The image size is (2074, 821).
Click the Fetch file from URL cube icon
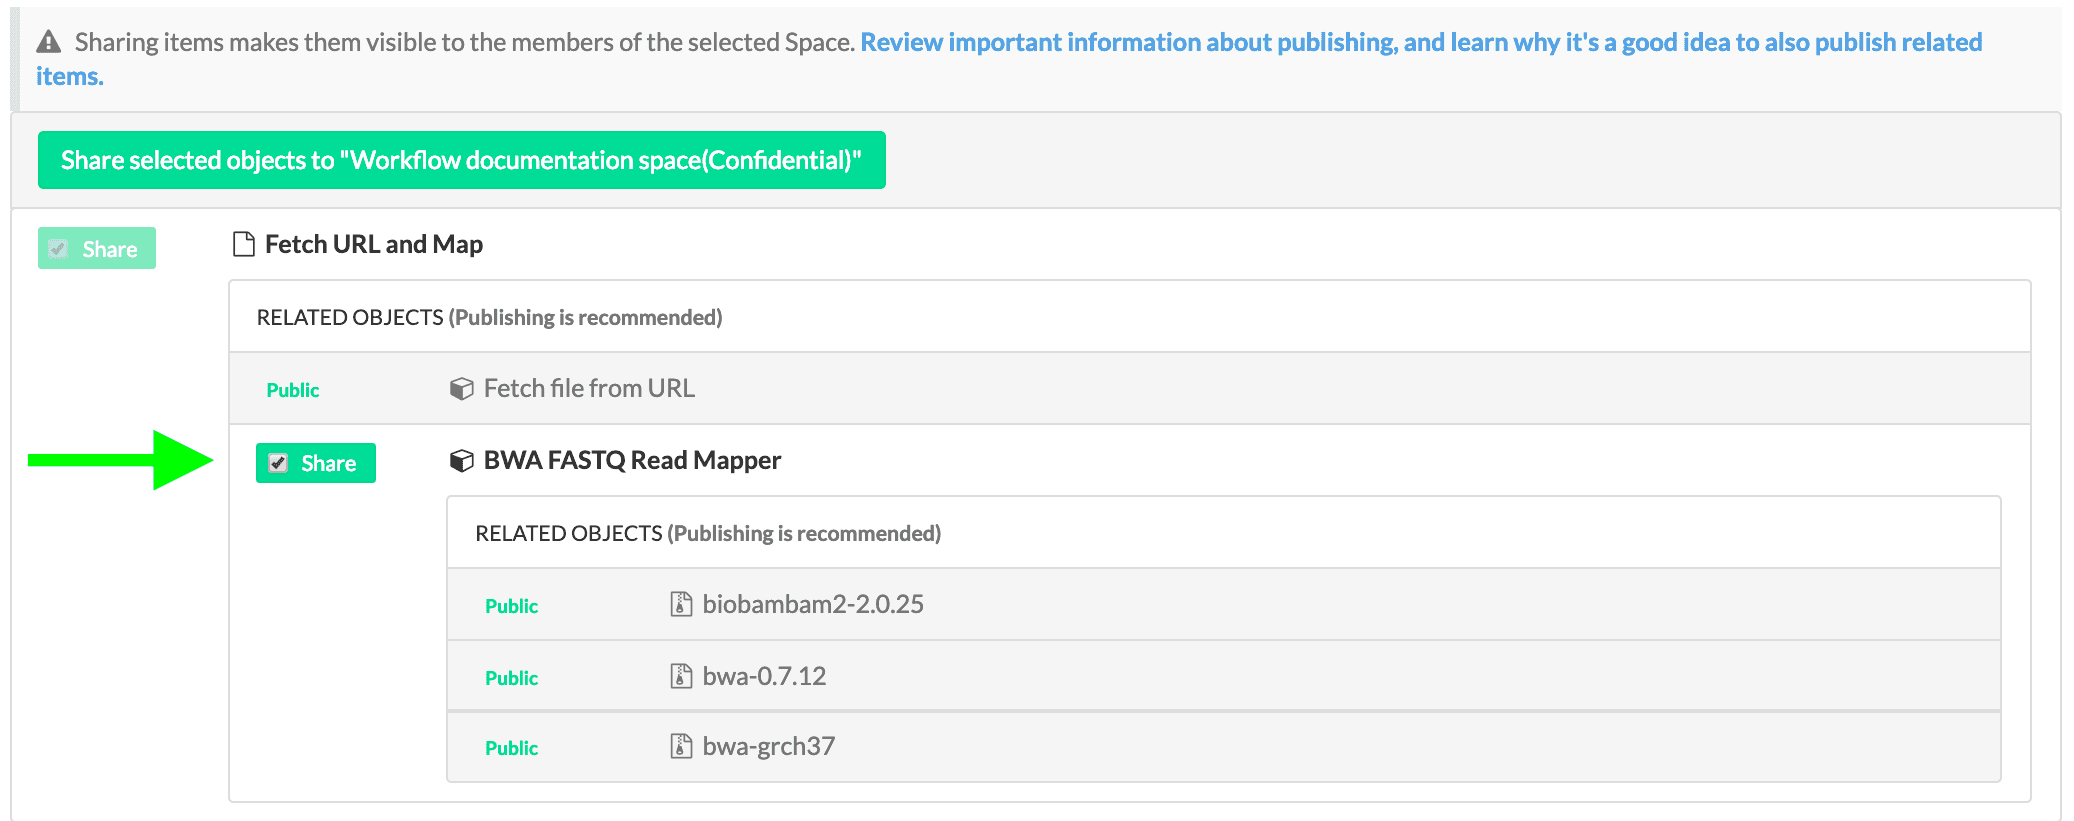click(x=461, y=389)
